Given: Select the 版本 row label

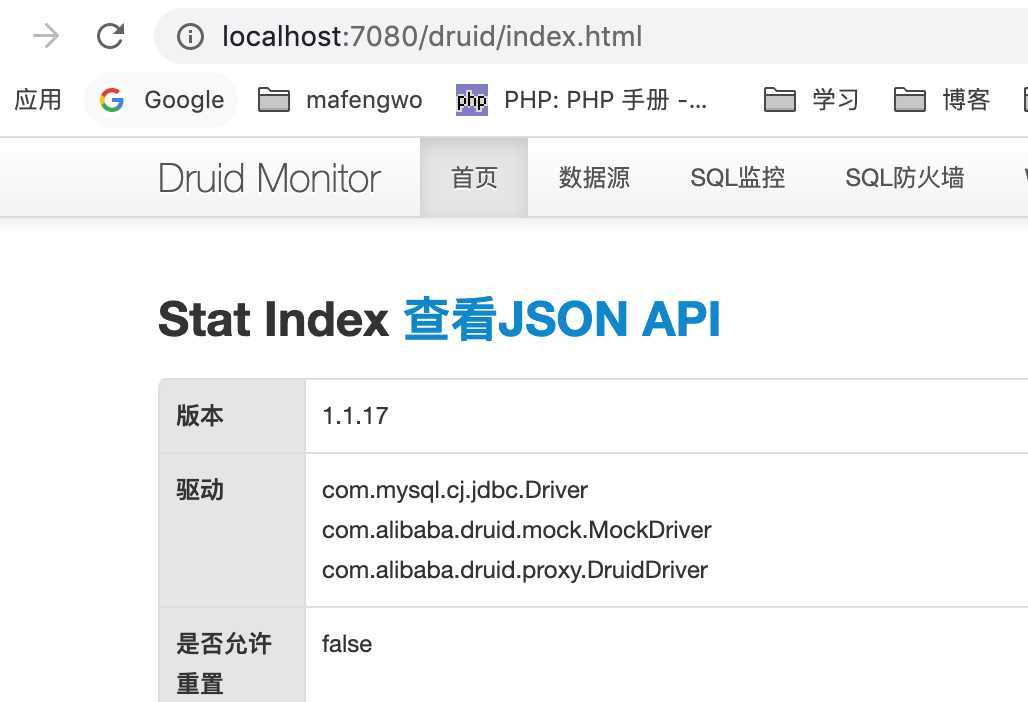Looking at the screenshot, I should [x=200, y=416].
